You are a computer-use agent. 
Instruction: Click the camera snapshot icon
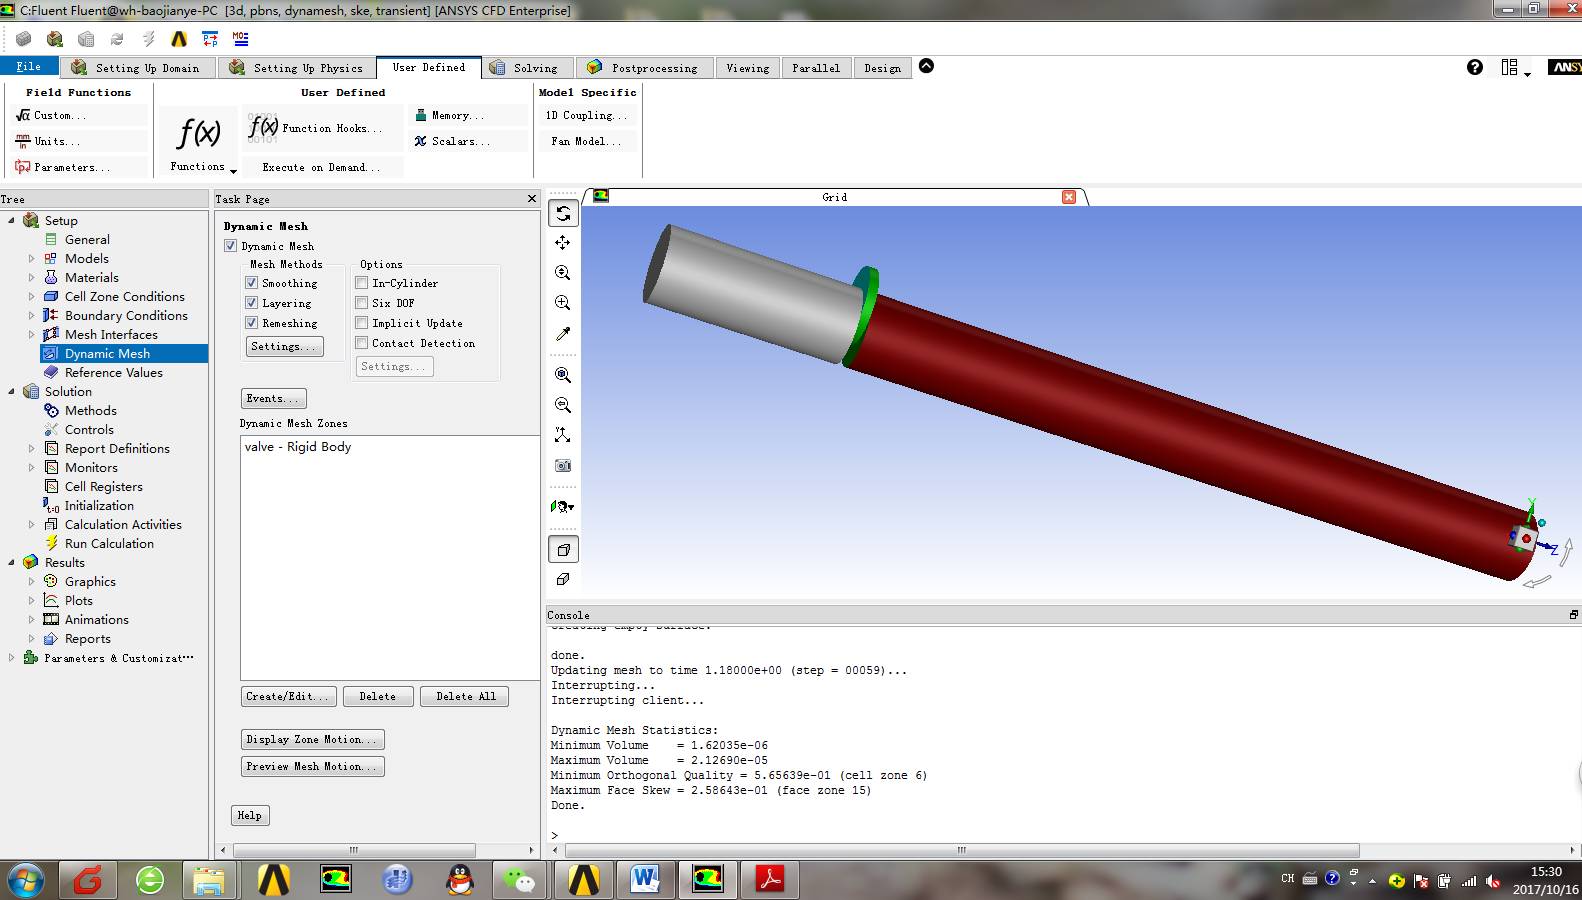(563, 465)
